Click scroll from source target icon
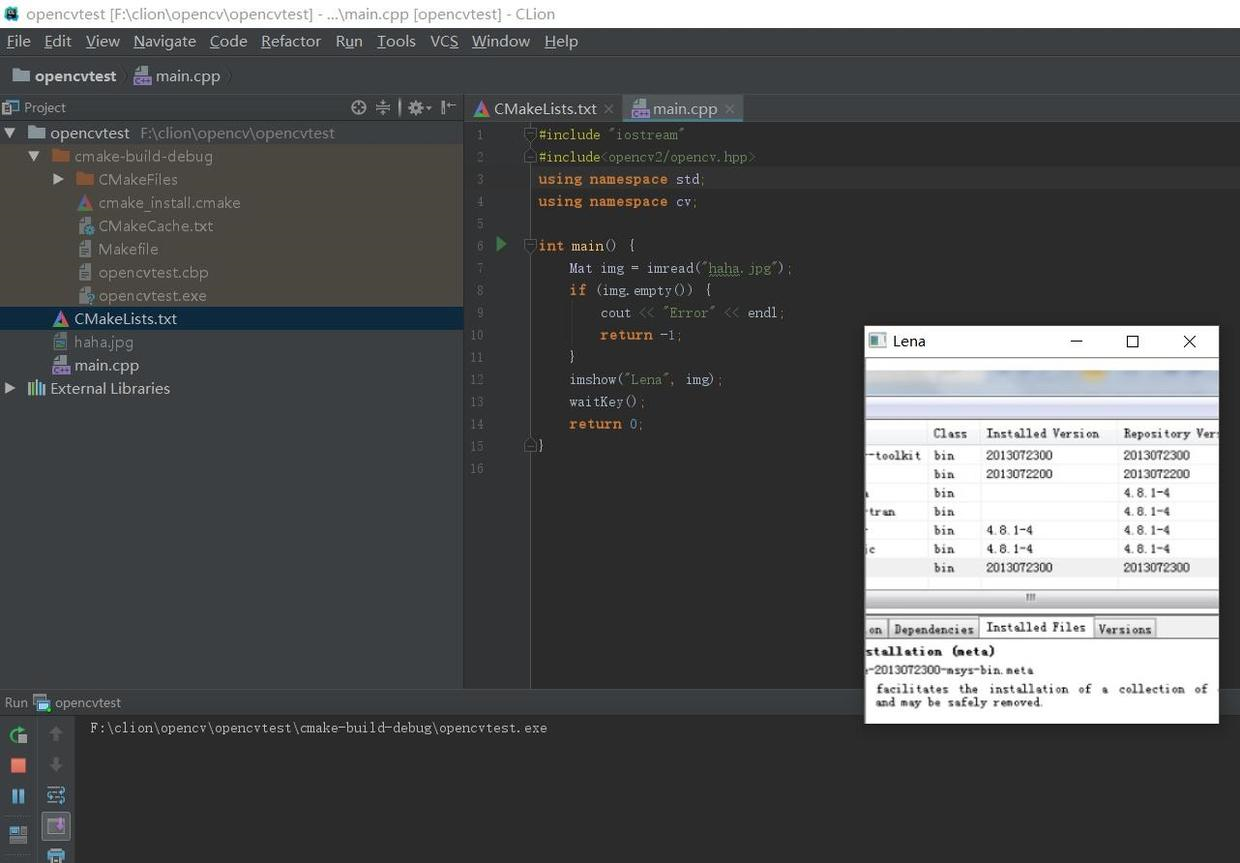This screenshot has width=1240, height=863. pyautogui.click(x=359, y=108)
